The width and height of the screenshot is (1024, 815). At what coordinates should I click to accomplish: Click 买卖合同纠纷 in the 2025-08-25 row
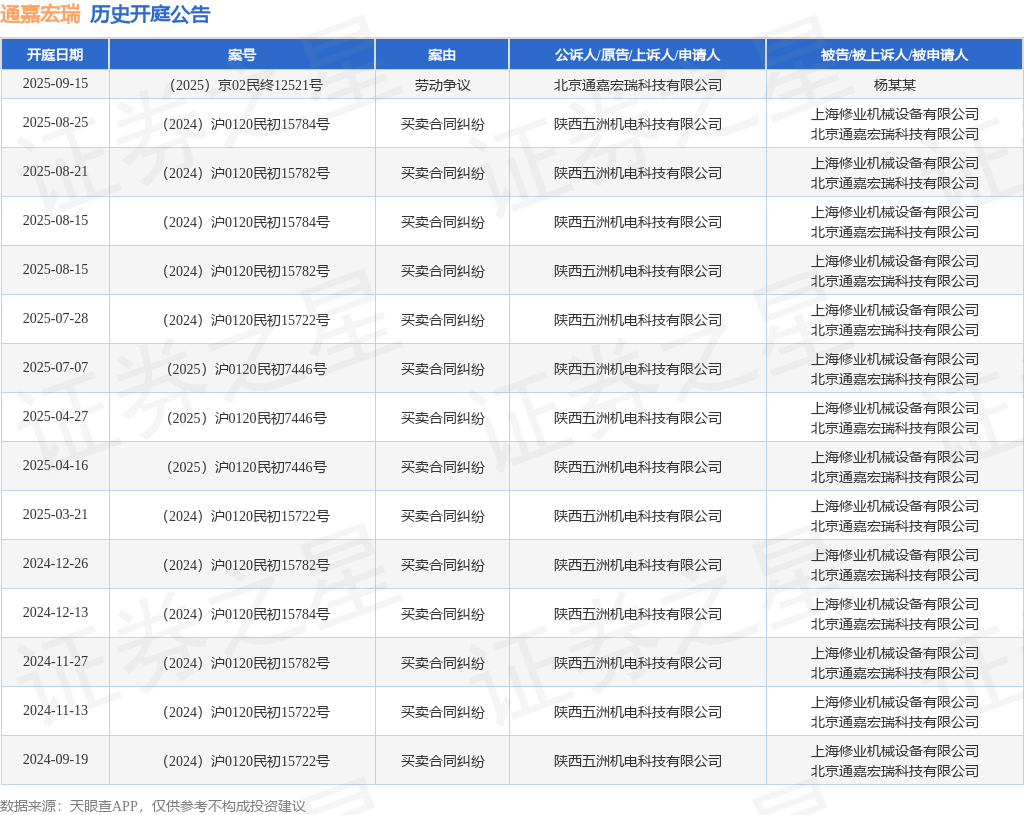(x=442, y=124)
